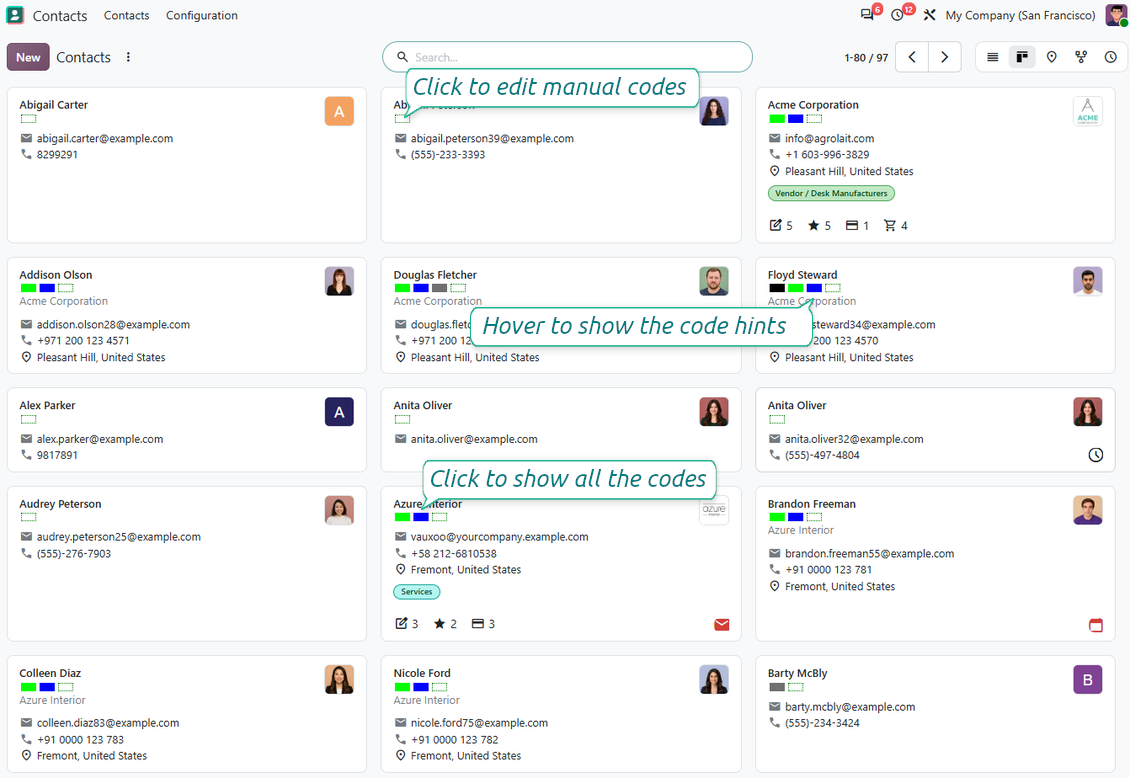This screenshot has height=778, width=1130.
Task: Open Barty McBly contact card
Action: point(935,714)
